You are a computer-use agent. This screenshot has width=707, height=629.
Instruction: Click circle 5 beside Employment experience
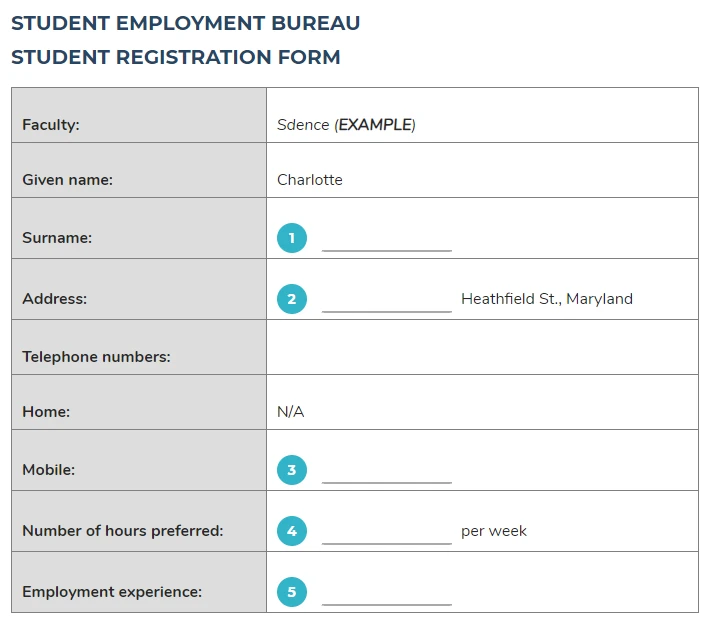(292, 592)
